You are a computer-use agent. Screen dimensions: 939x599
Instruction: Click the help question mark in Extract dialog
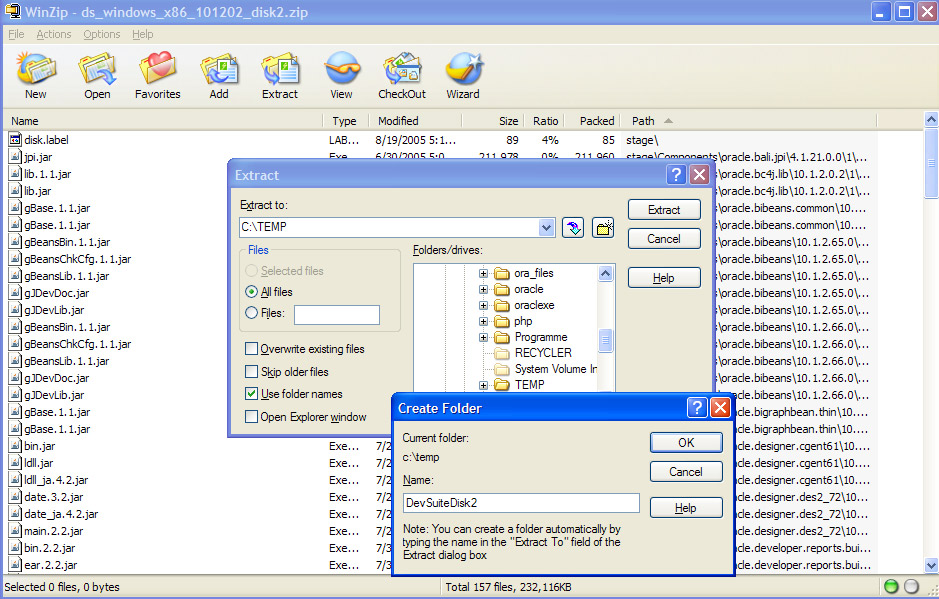point(676,175)
